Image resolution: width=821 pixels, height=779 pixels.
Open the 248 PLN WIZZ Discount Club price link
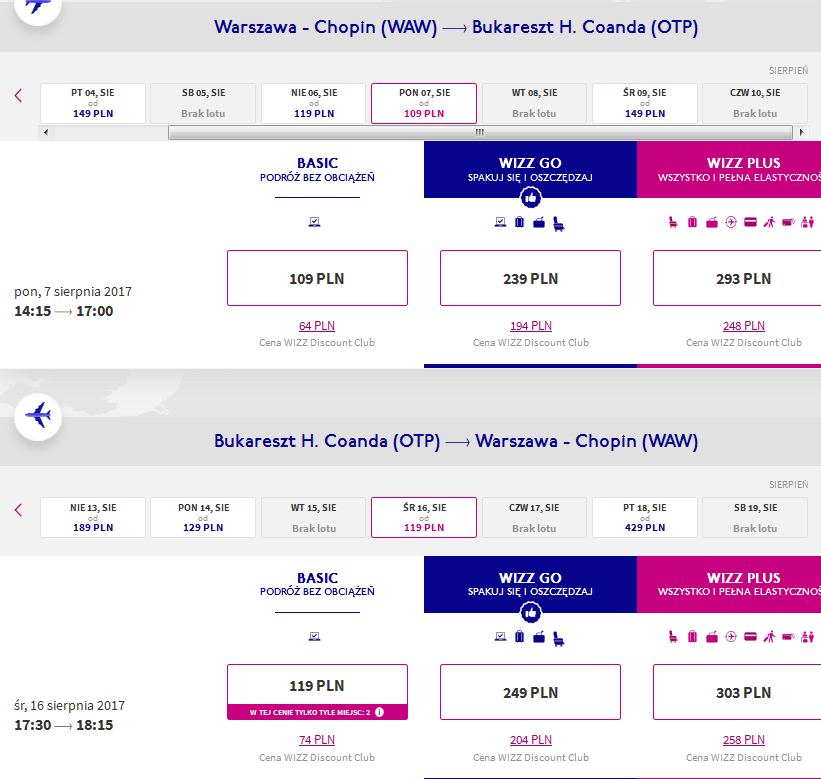click(x=744, y=326)
